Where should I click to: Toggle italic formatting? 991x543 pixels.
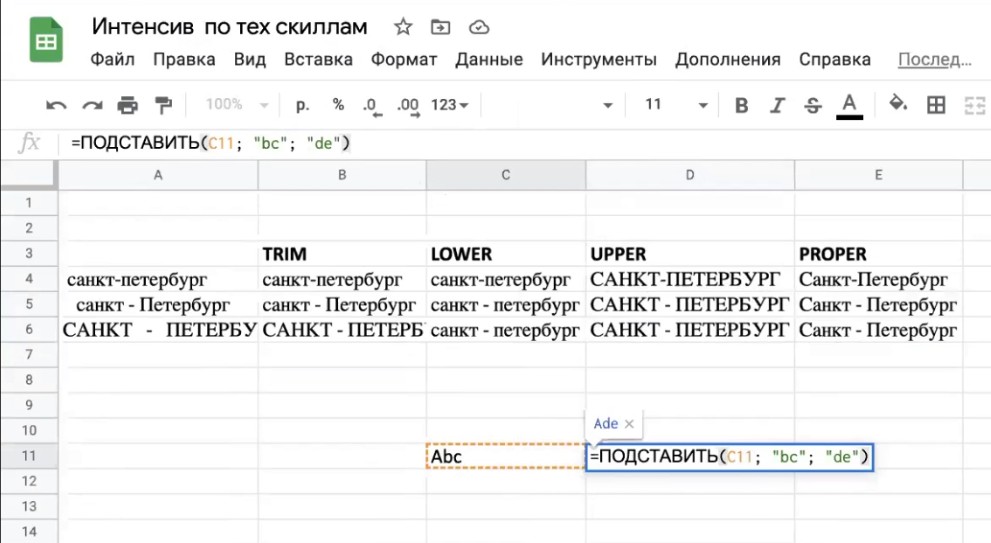[777, 105]
